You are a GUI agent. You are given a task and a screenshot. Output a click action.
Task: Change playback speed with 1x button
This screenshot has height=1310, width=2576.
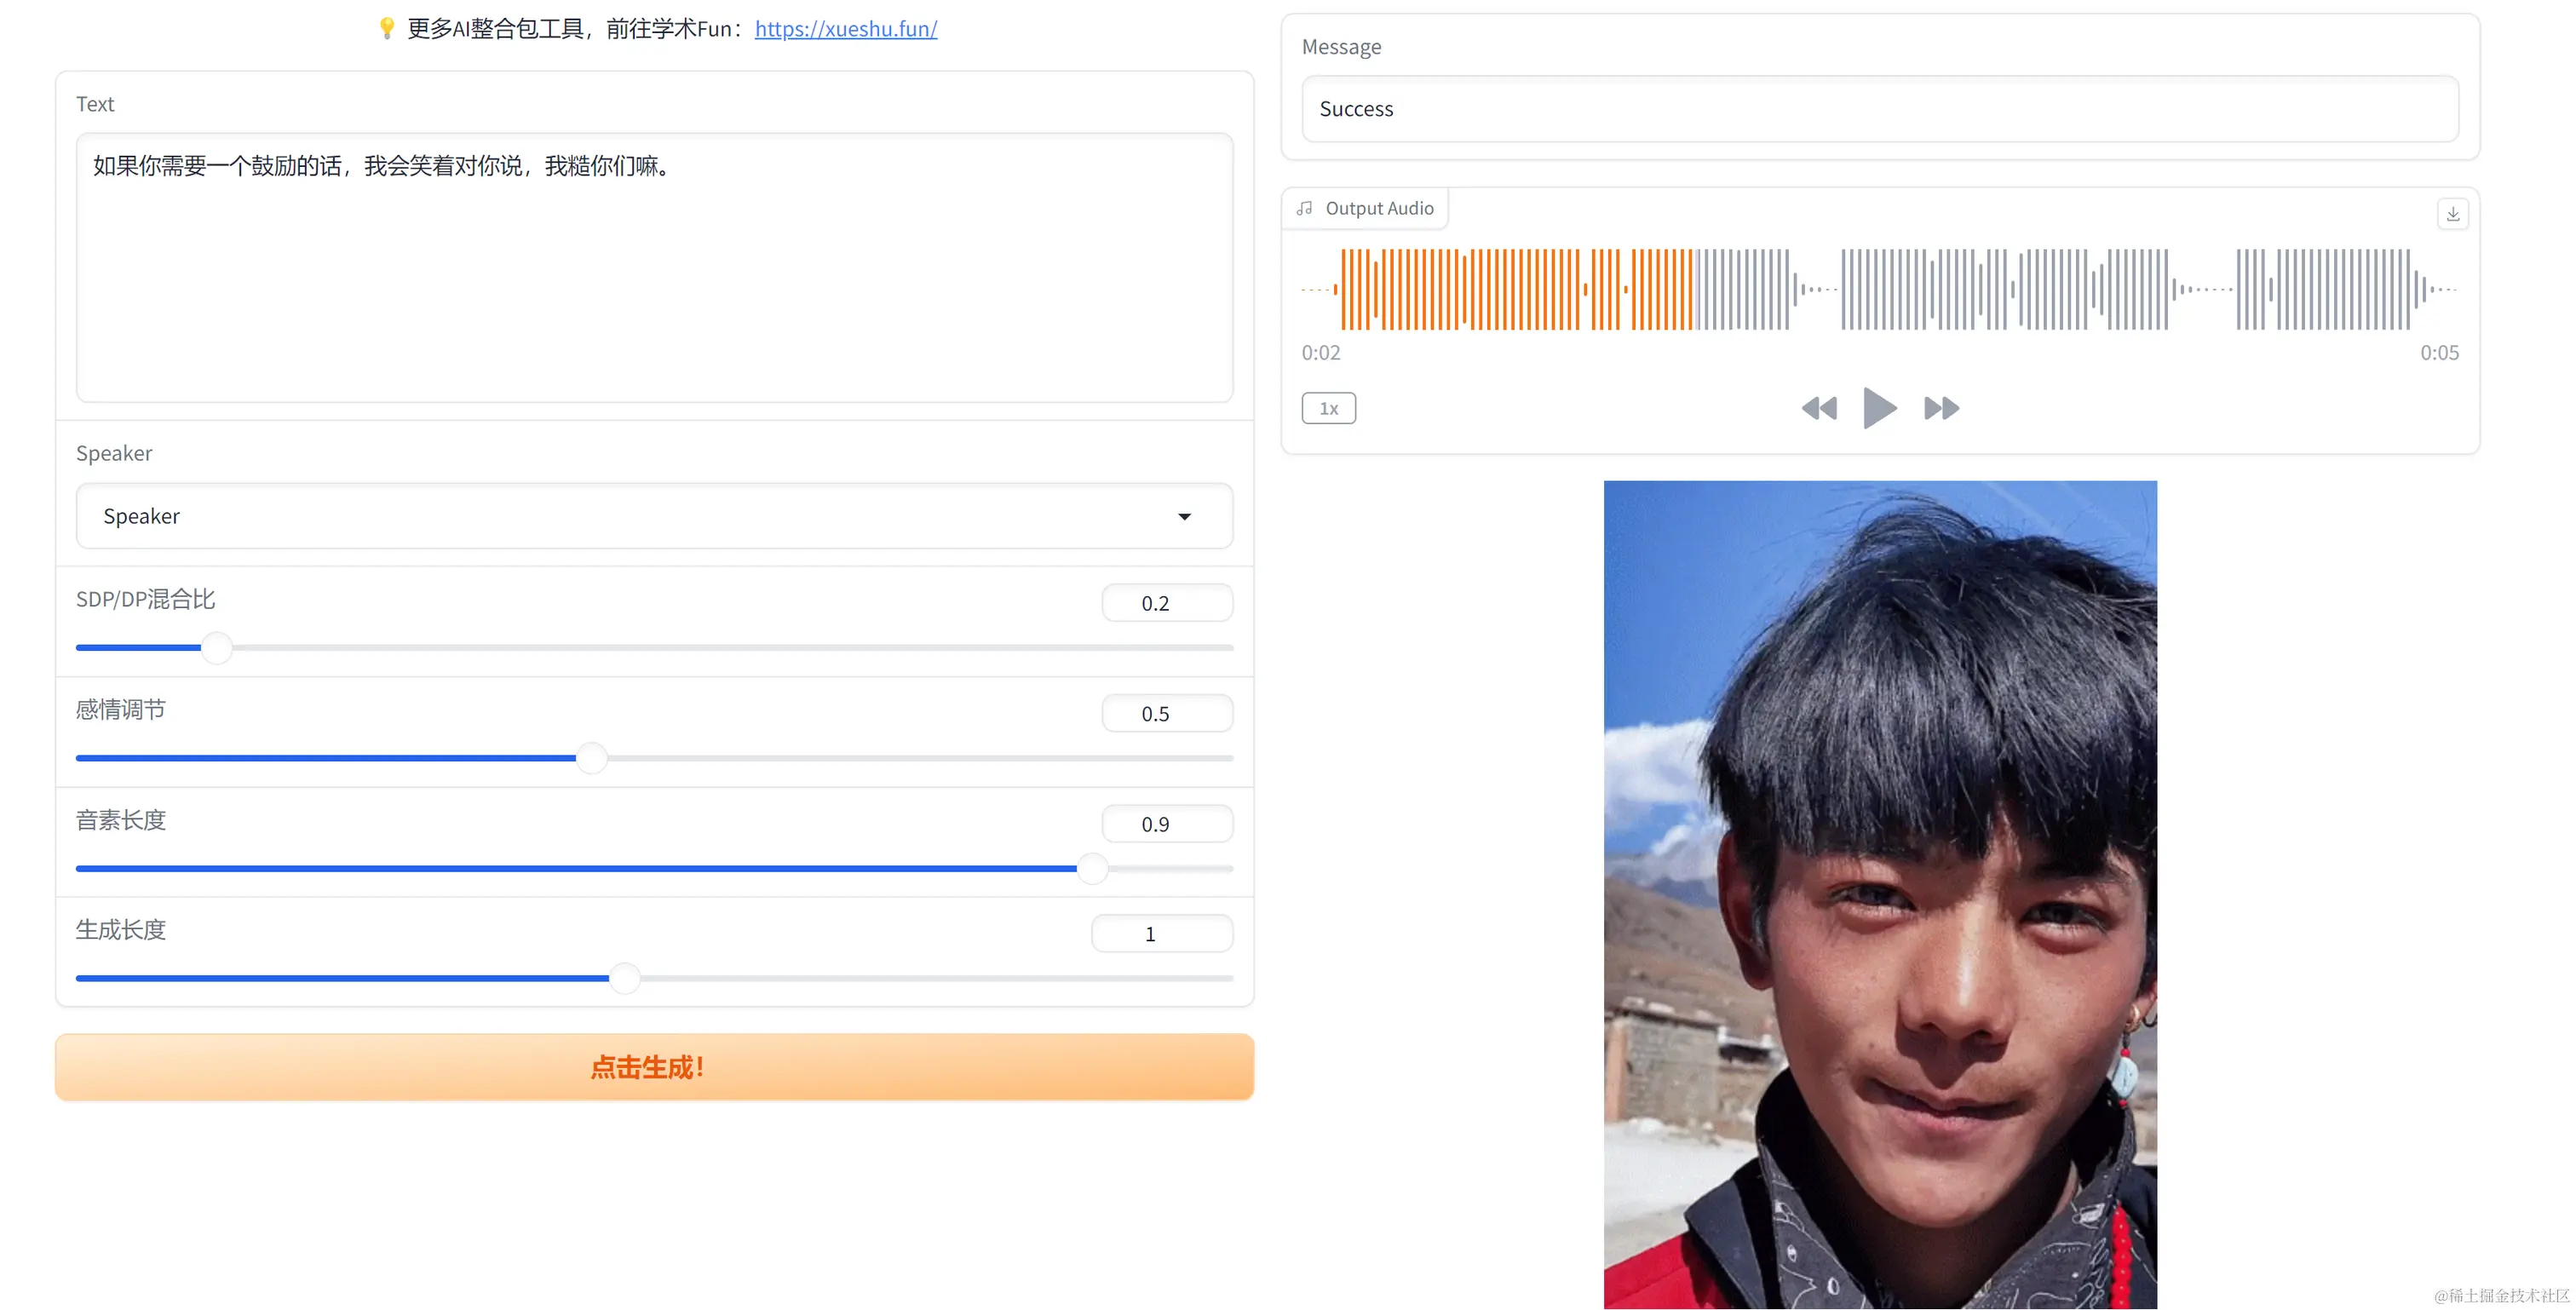pyautogui.click(x=1328, y=408)
